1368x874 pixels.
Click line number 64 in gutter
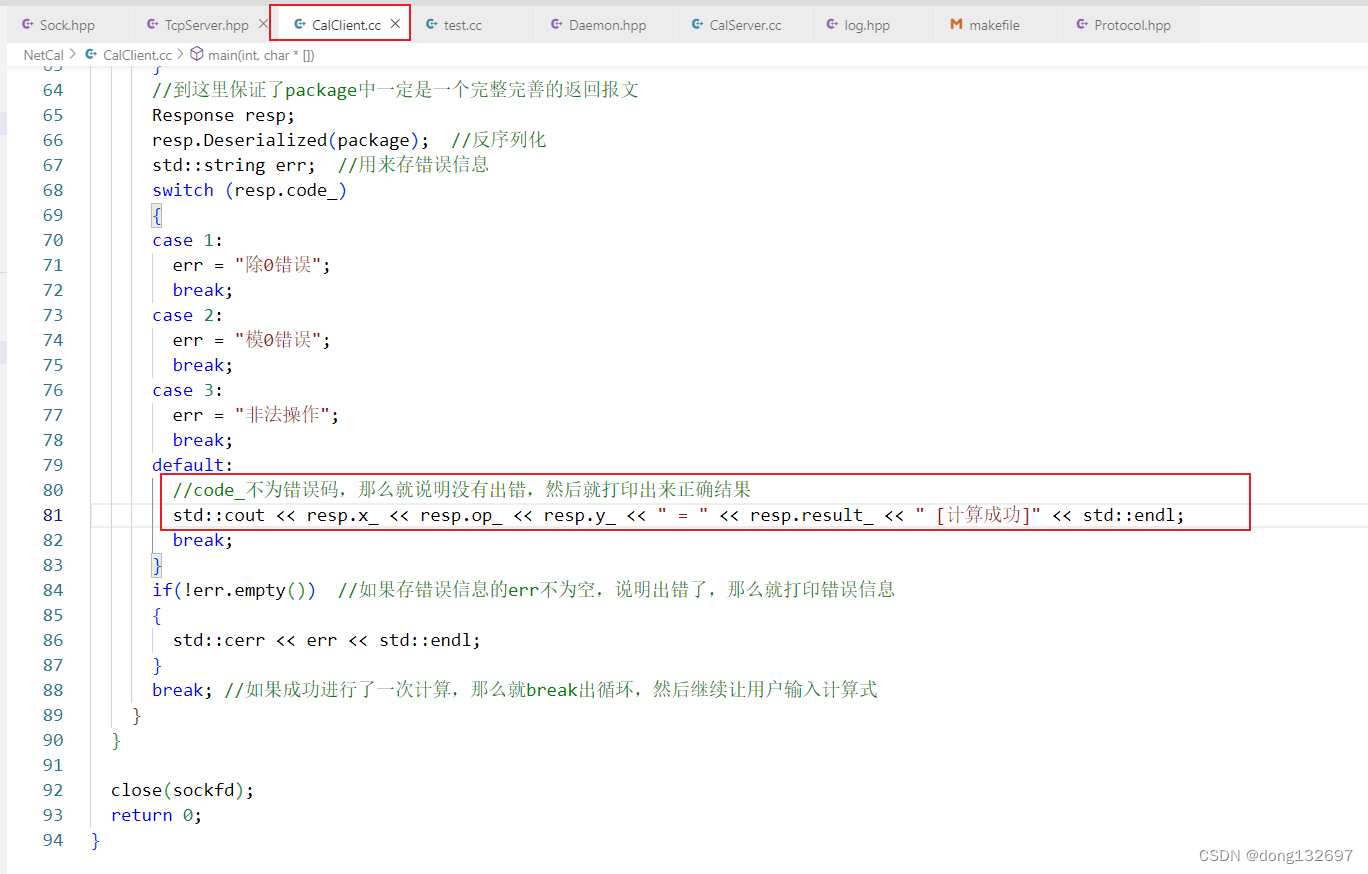tap(52, 90)
